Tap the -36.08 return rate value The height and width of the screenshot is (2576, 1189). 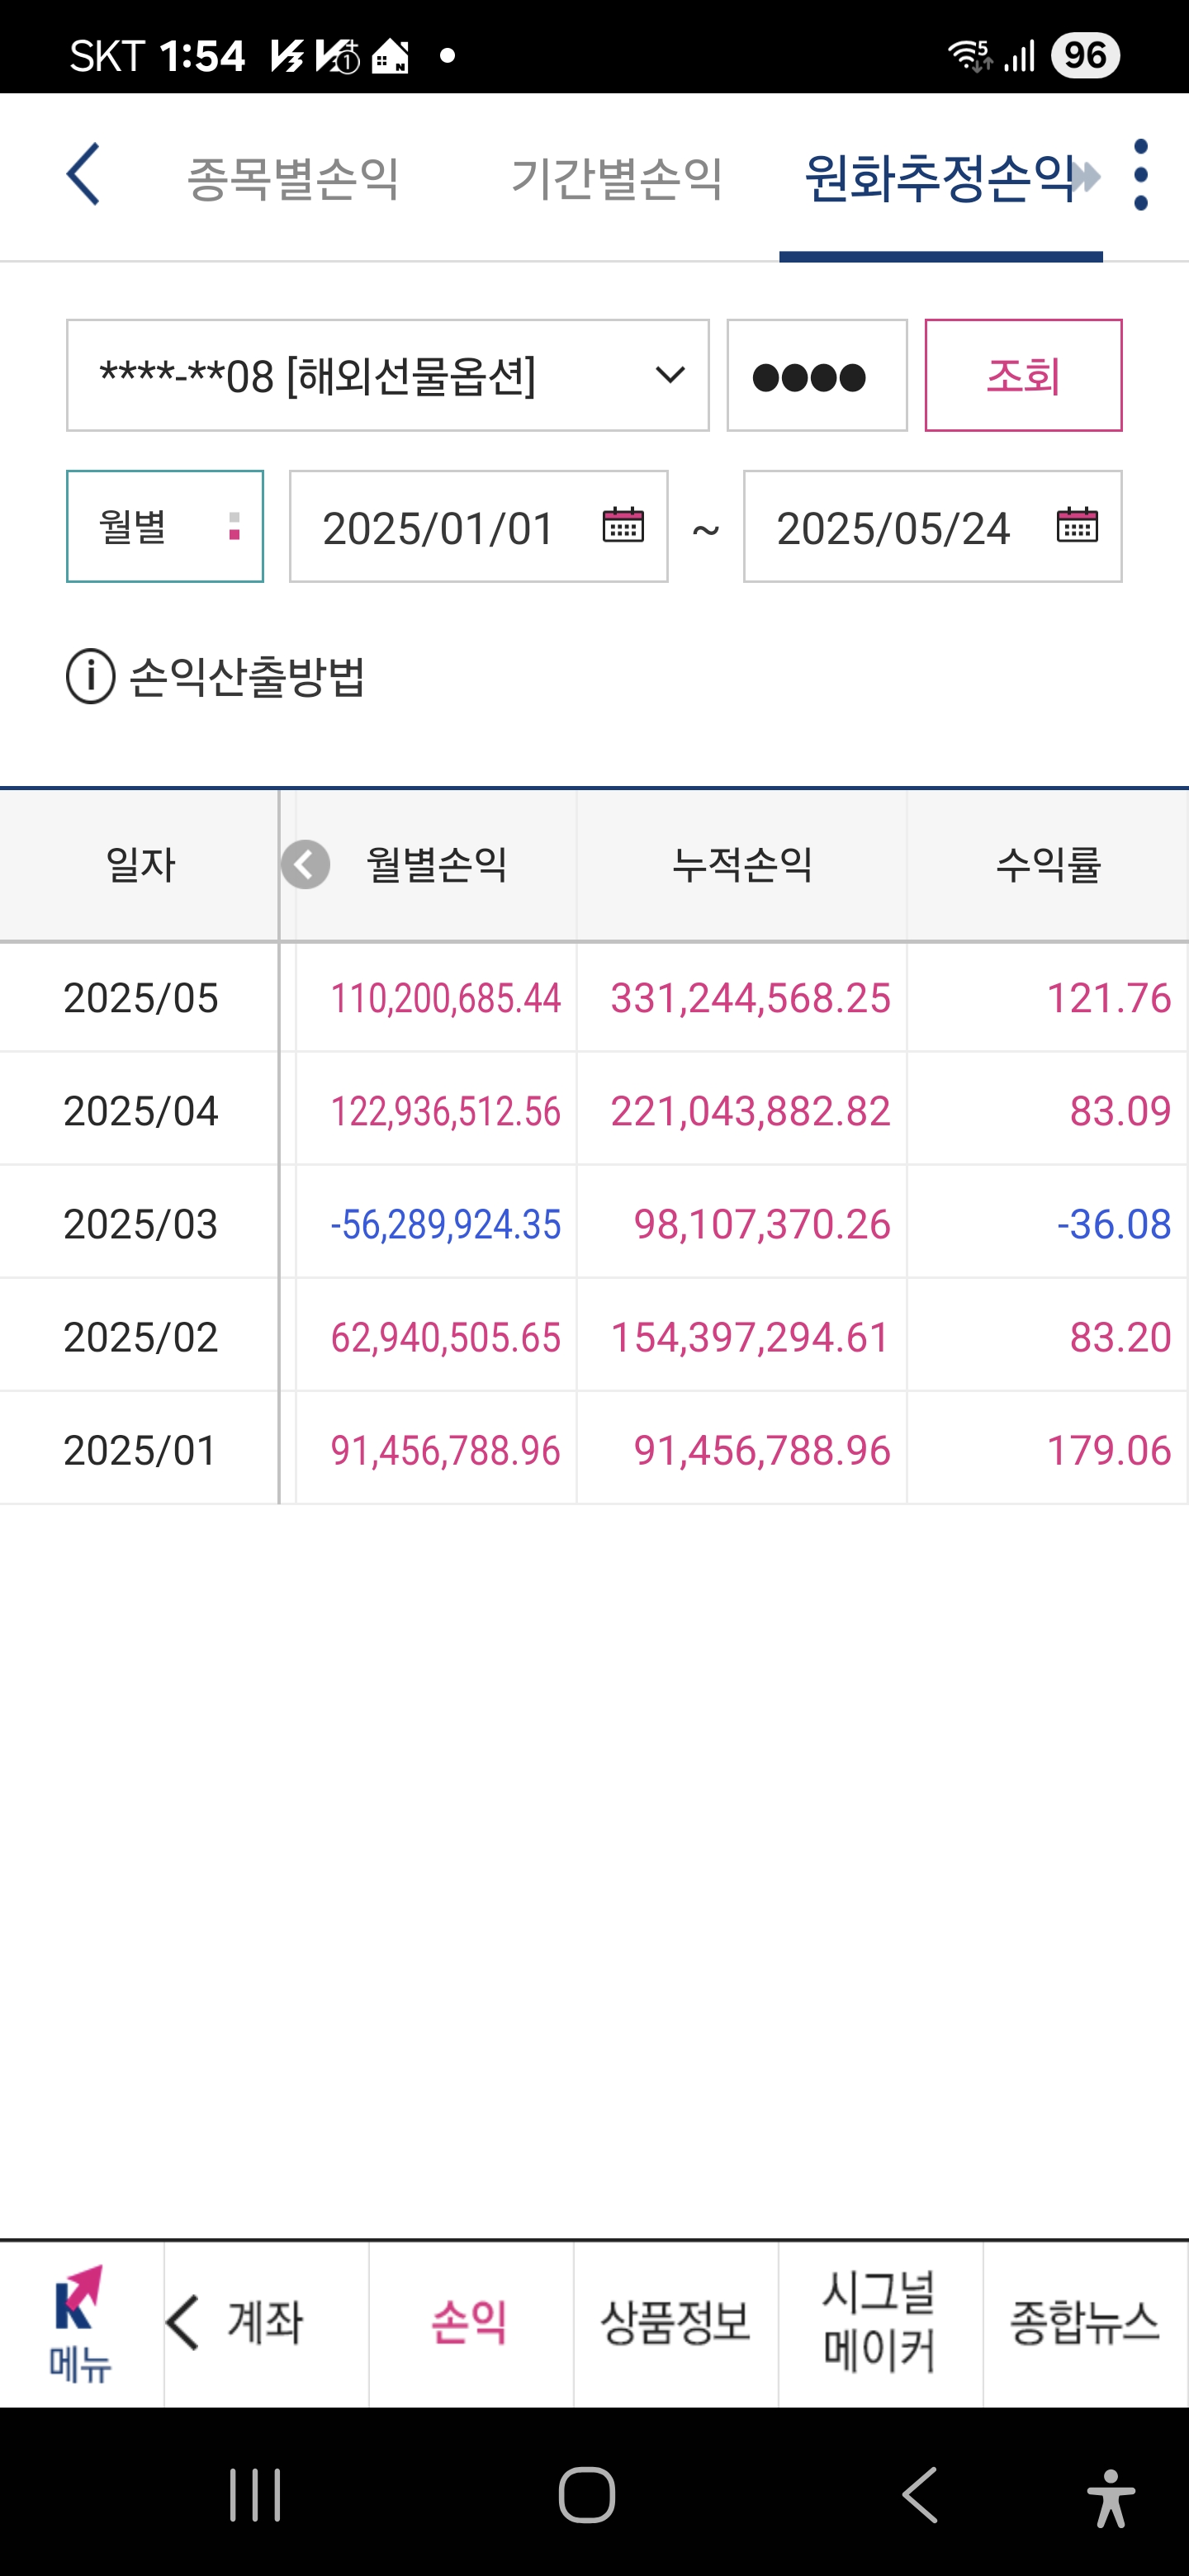[x=1114, y=1224]
